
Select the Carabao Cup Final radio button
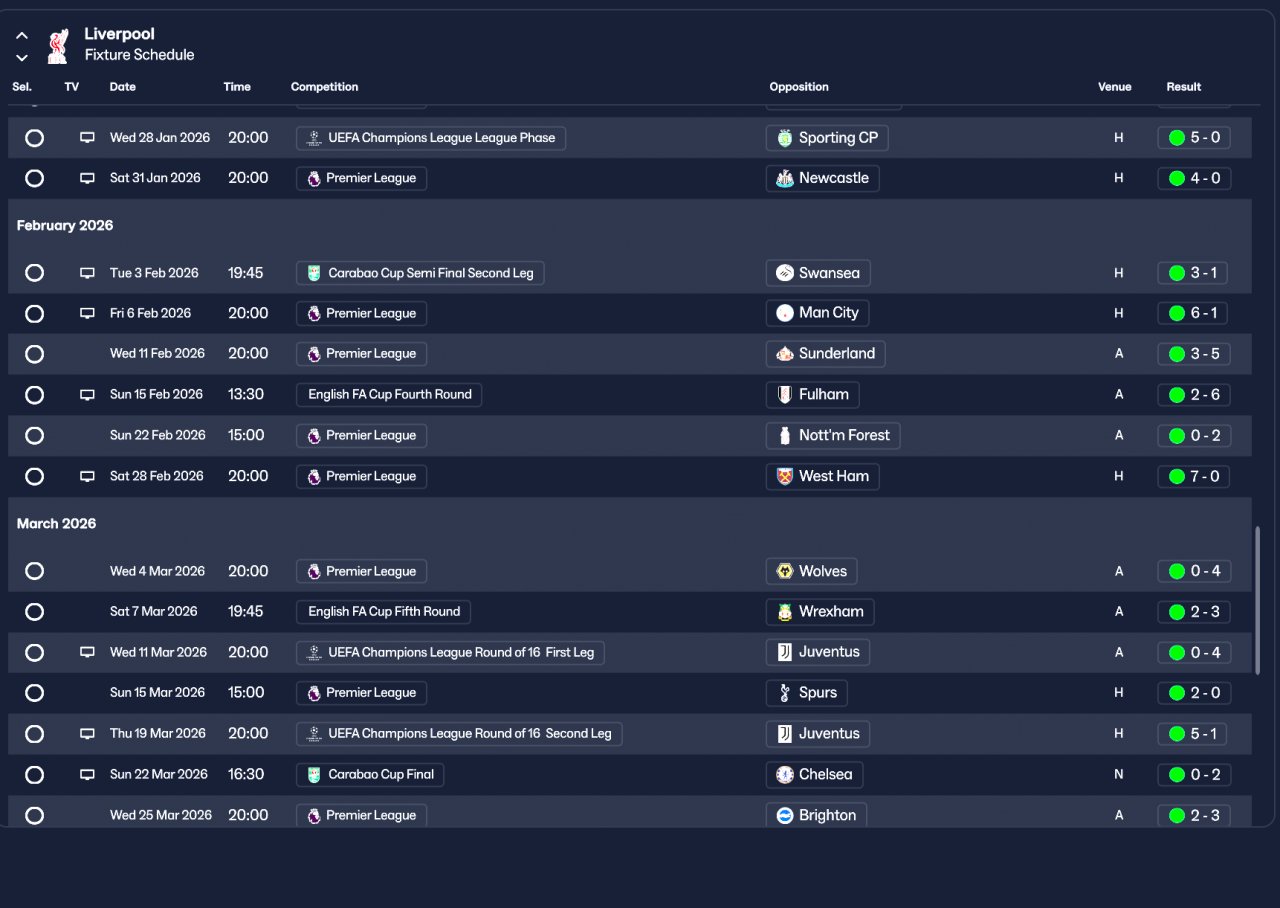point(34,774)
